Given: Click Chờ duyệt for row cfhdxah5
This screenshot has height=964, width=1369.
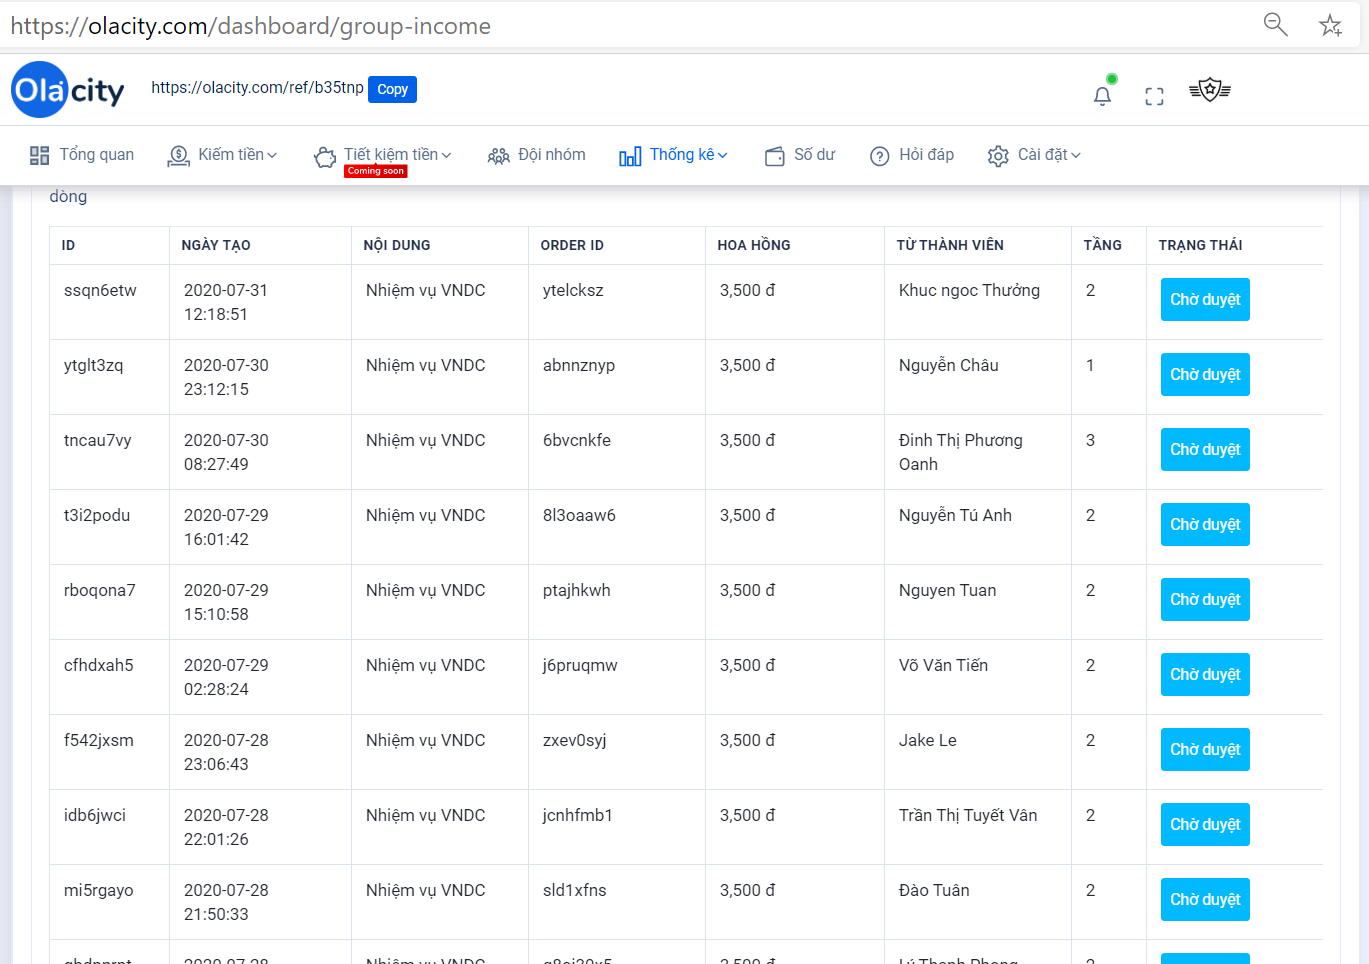Looking at the screenshot, I should tap(1205, 675).
